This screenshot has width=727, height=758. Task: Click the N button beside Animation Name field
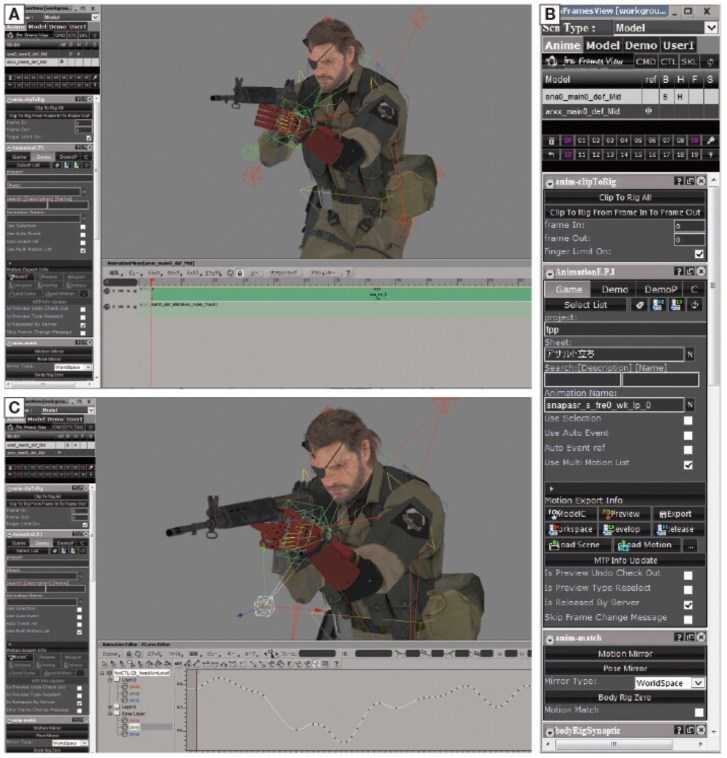tap(690, 405)
